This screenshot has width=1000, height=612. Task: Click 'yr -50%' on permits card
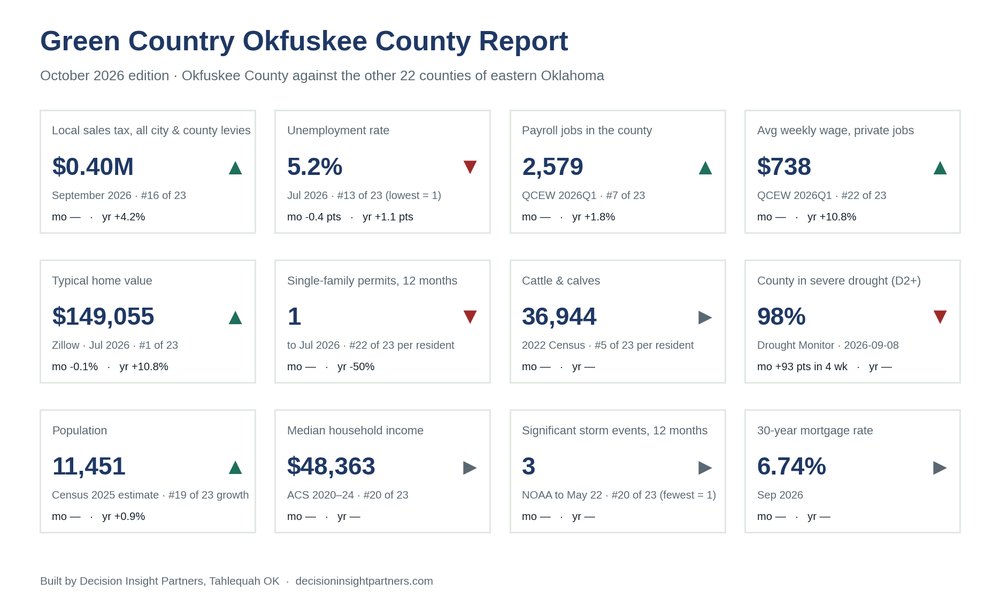[x=356, y=367]
